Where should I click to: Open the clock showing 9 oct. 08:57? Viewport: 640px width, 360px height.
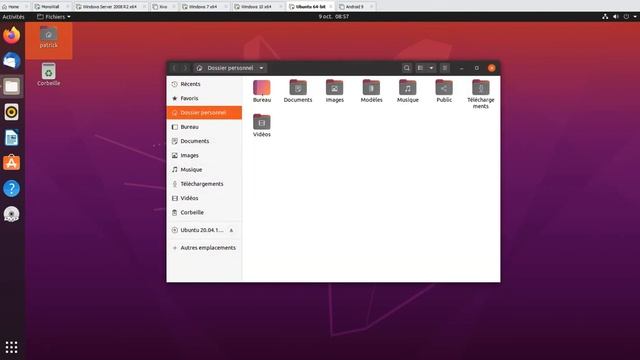(x=333, y=17)
